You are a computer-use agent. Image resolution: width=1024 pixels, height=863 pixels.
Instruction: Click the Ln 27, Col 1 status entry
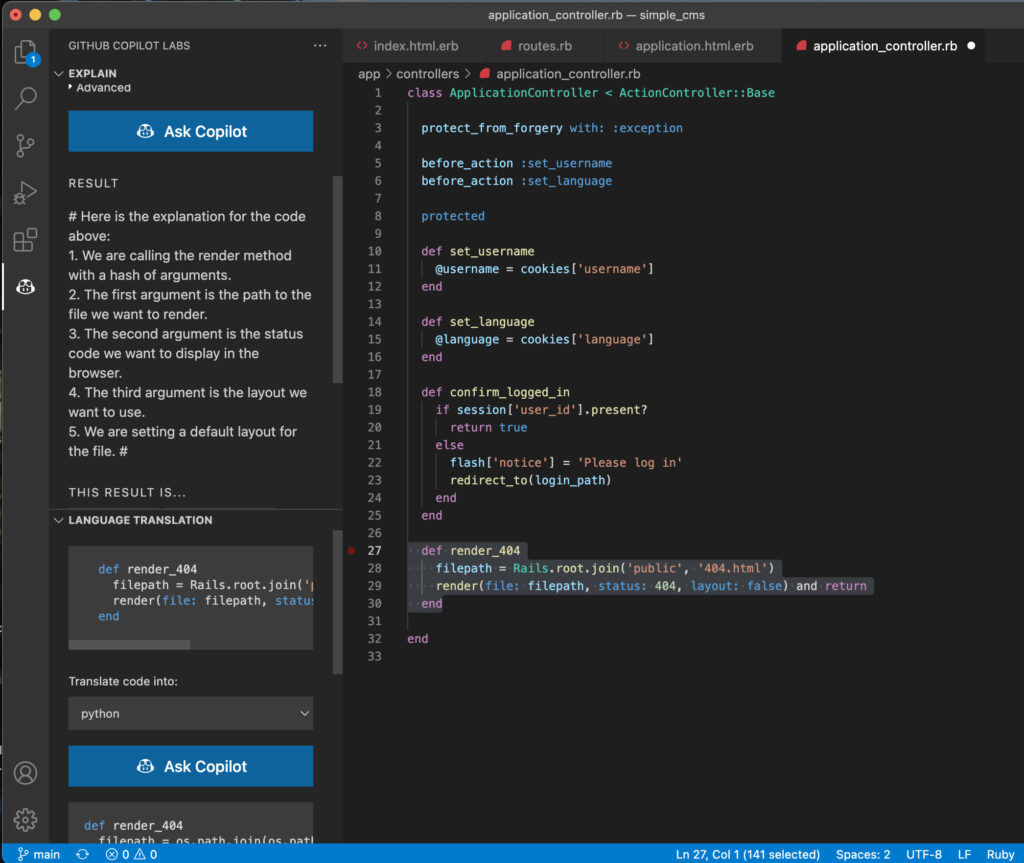pos(748,854)
